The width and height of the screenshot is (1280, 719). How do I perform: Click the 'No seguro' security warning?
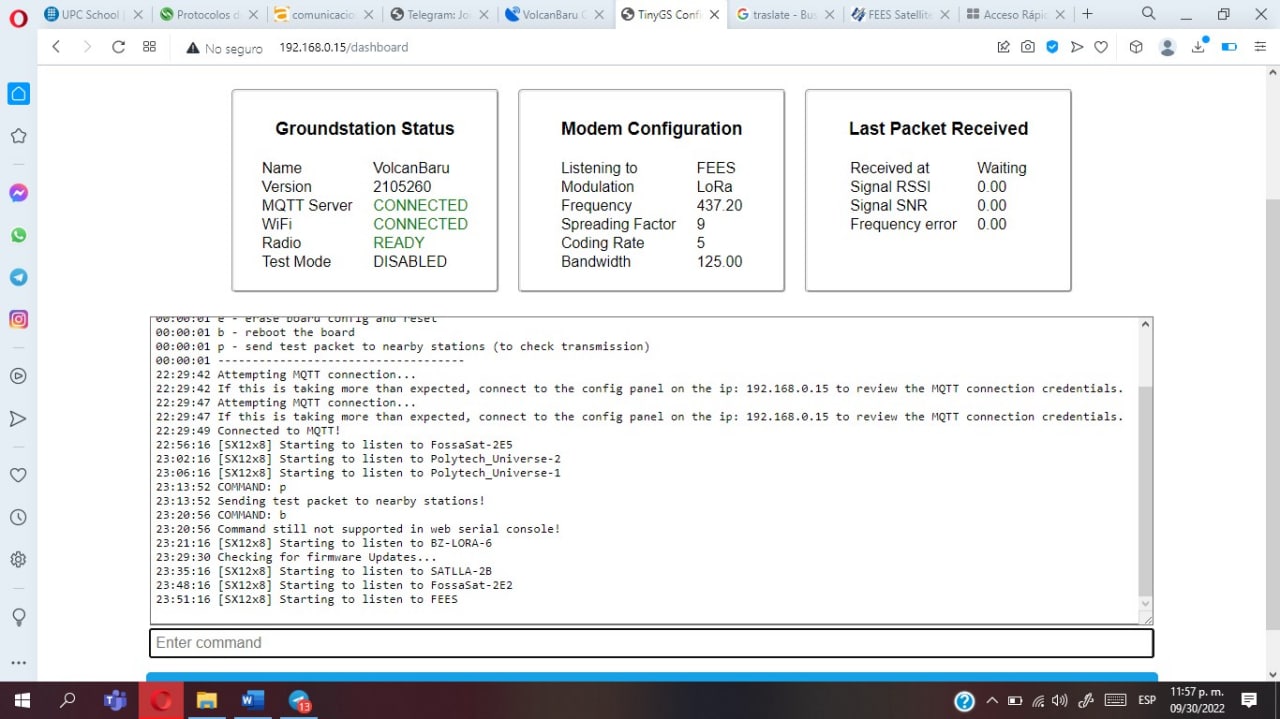point(224,48)
